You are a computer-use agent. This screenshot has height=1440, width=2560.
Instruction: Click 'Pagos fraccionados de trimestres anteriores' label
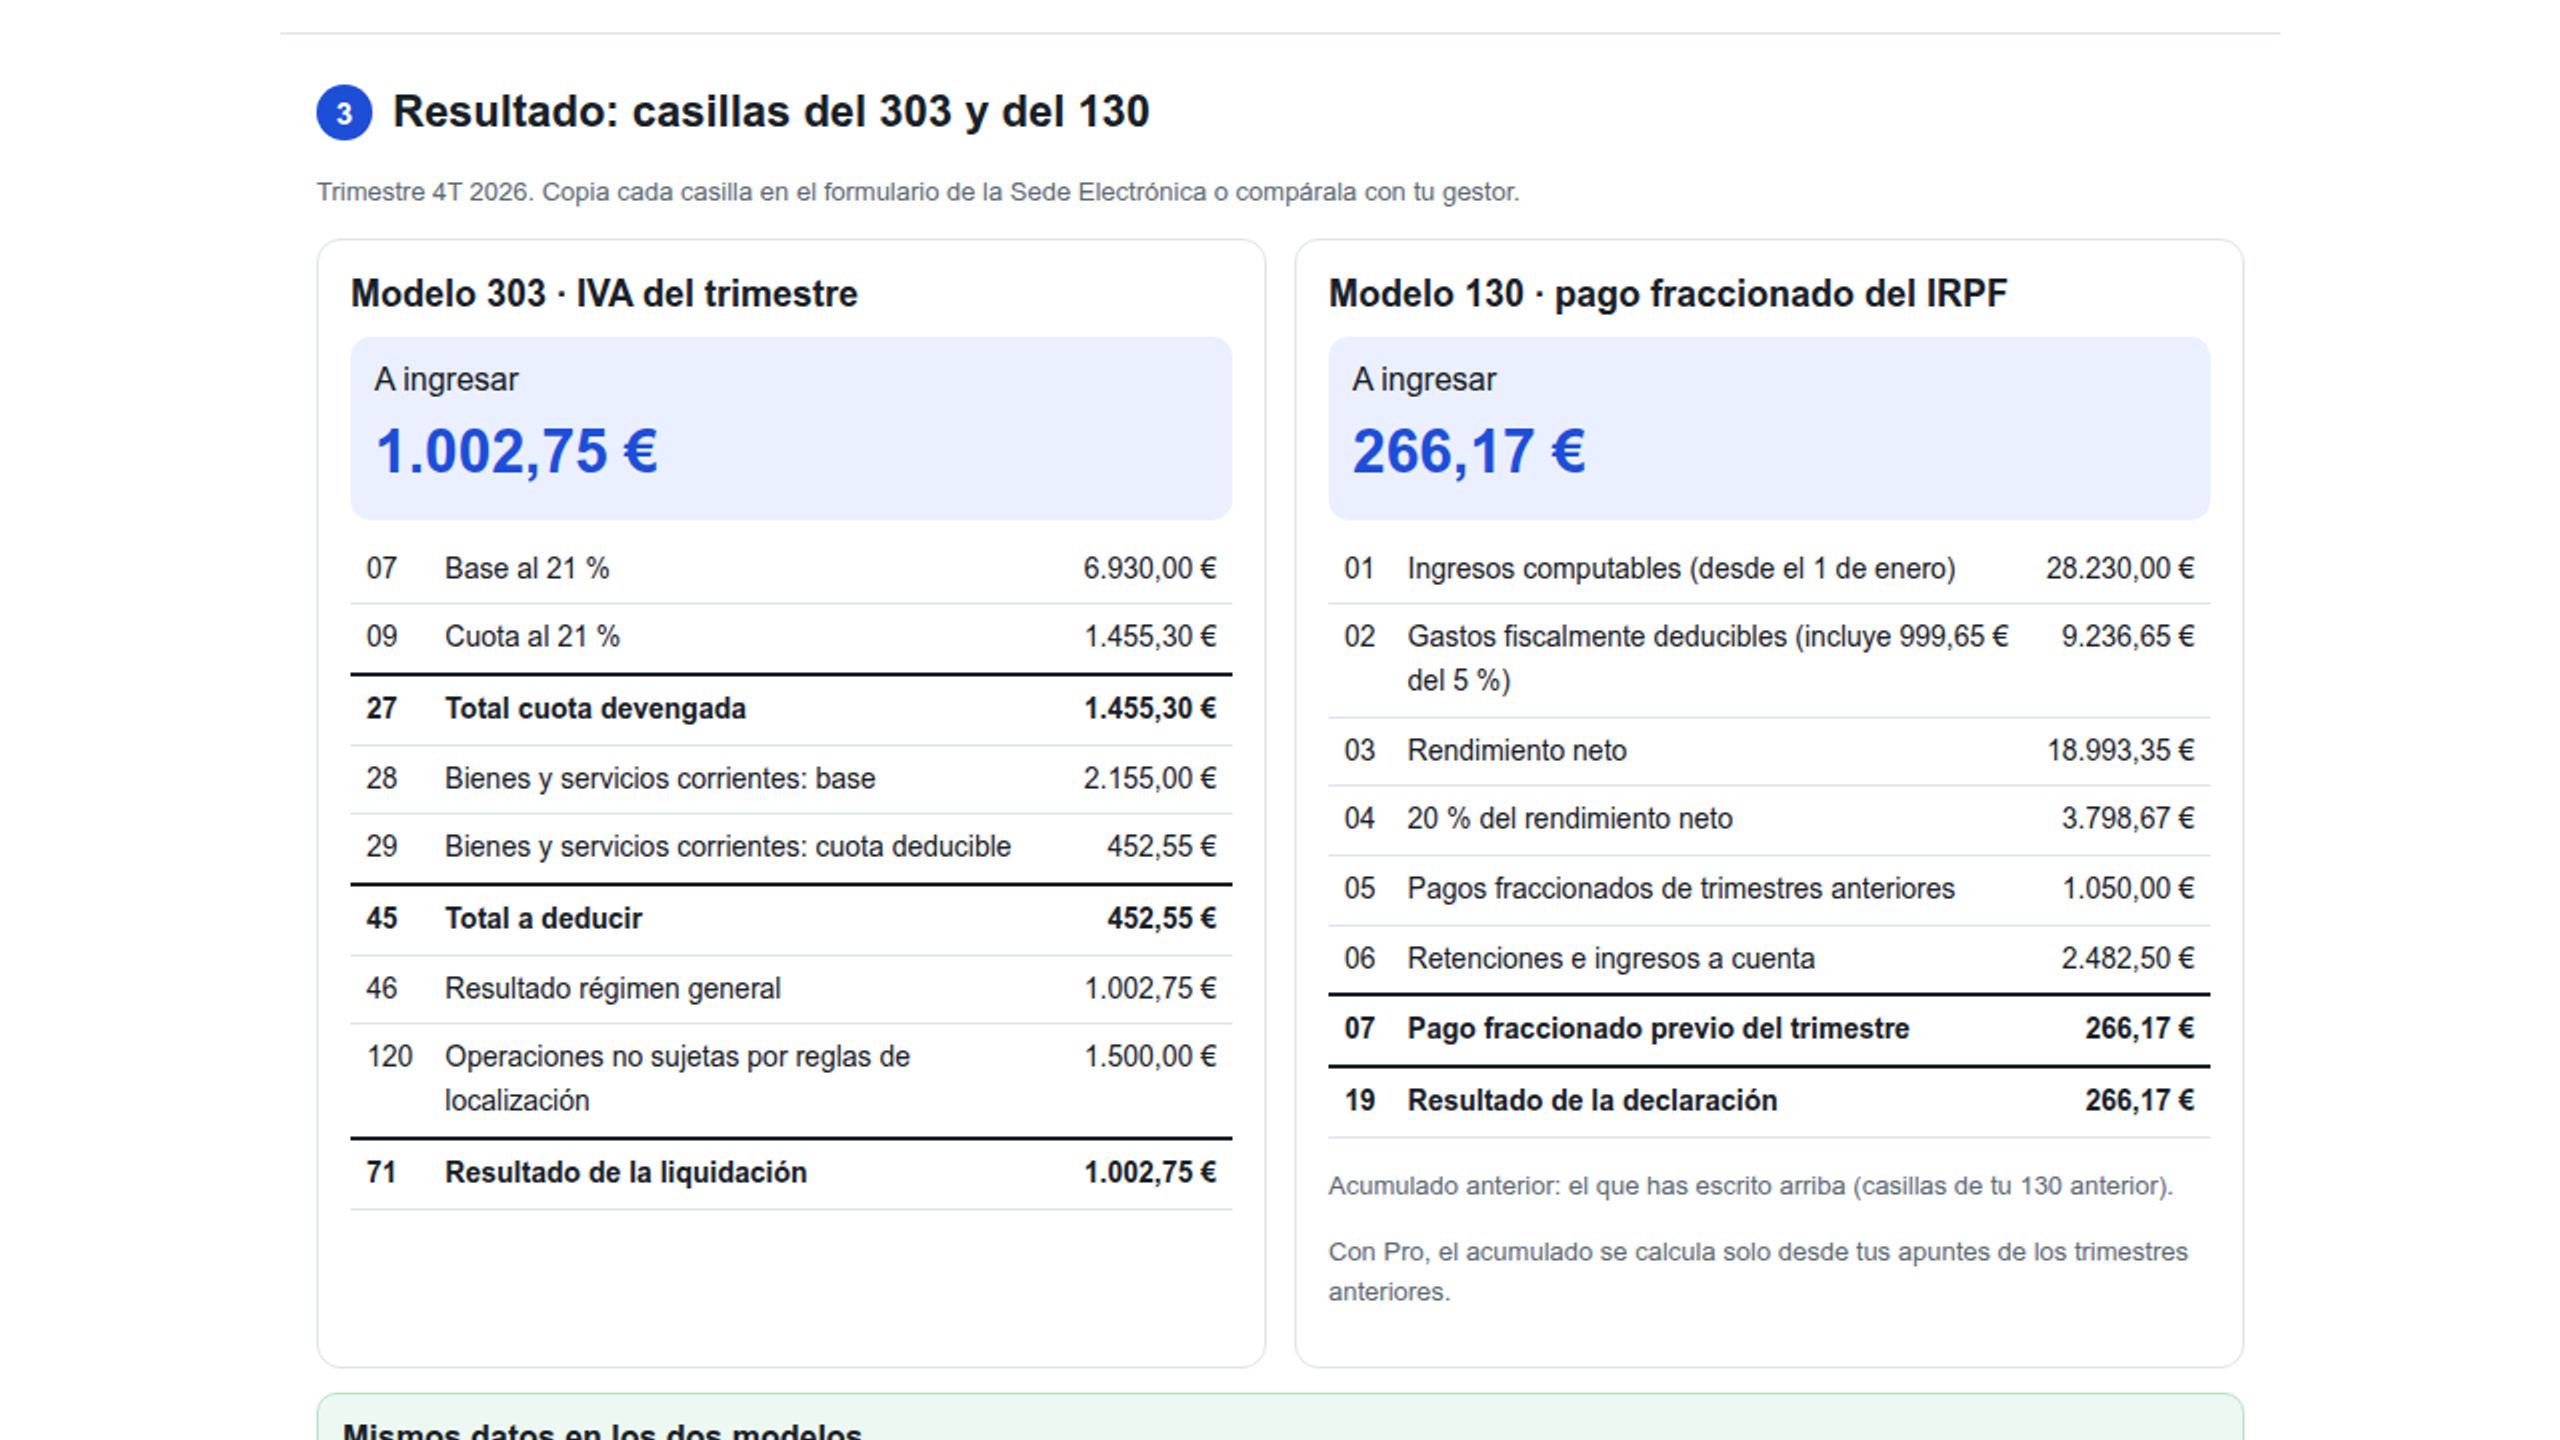click(1680, 888)
